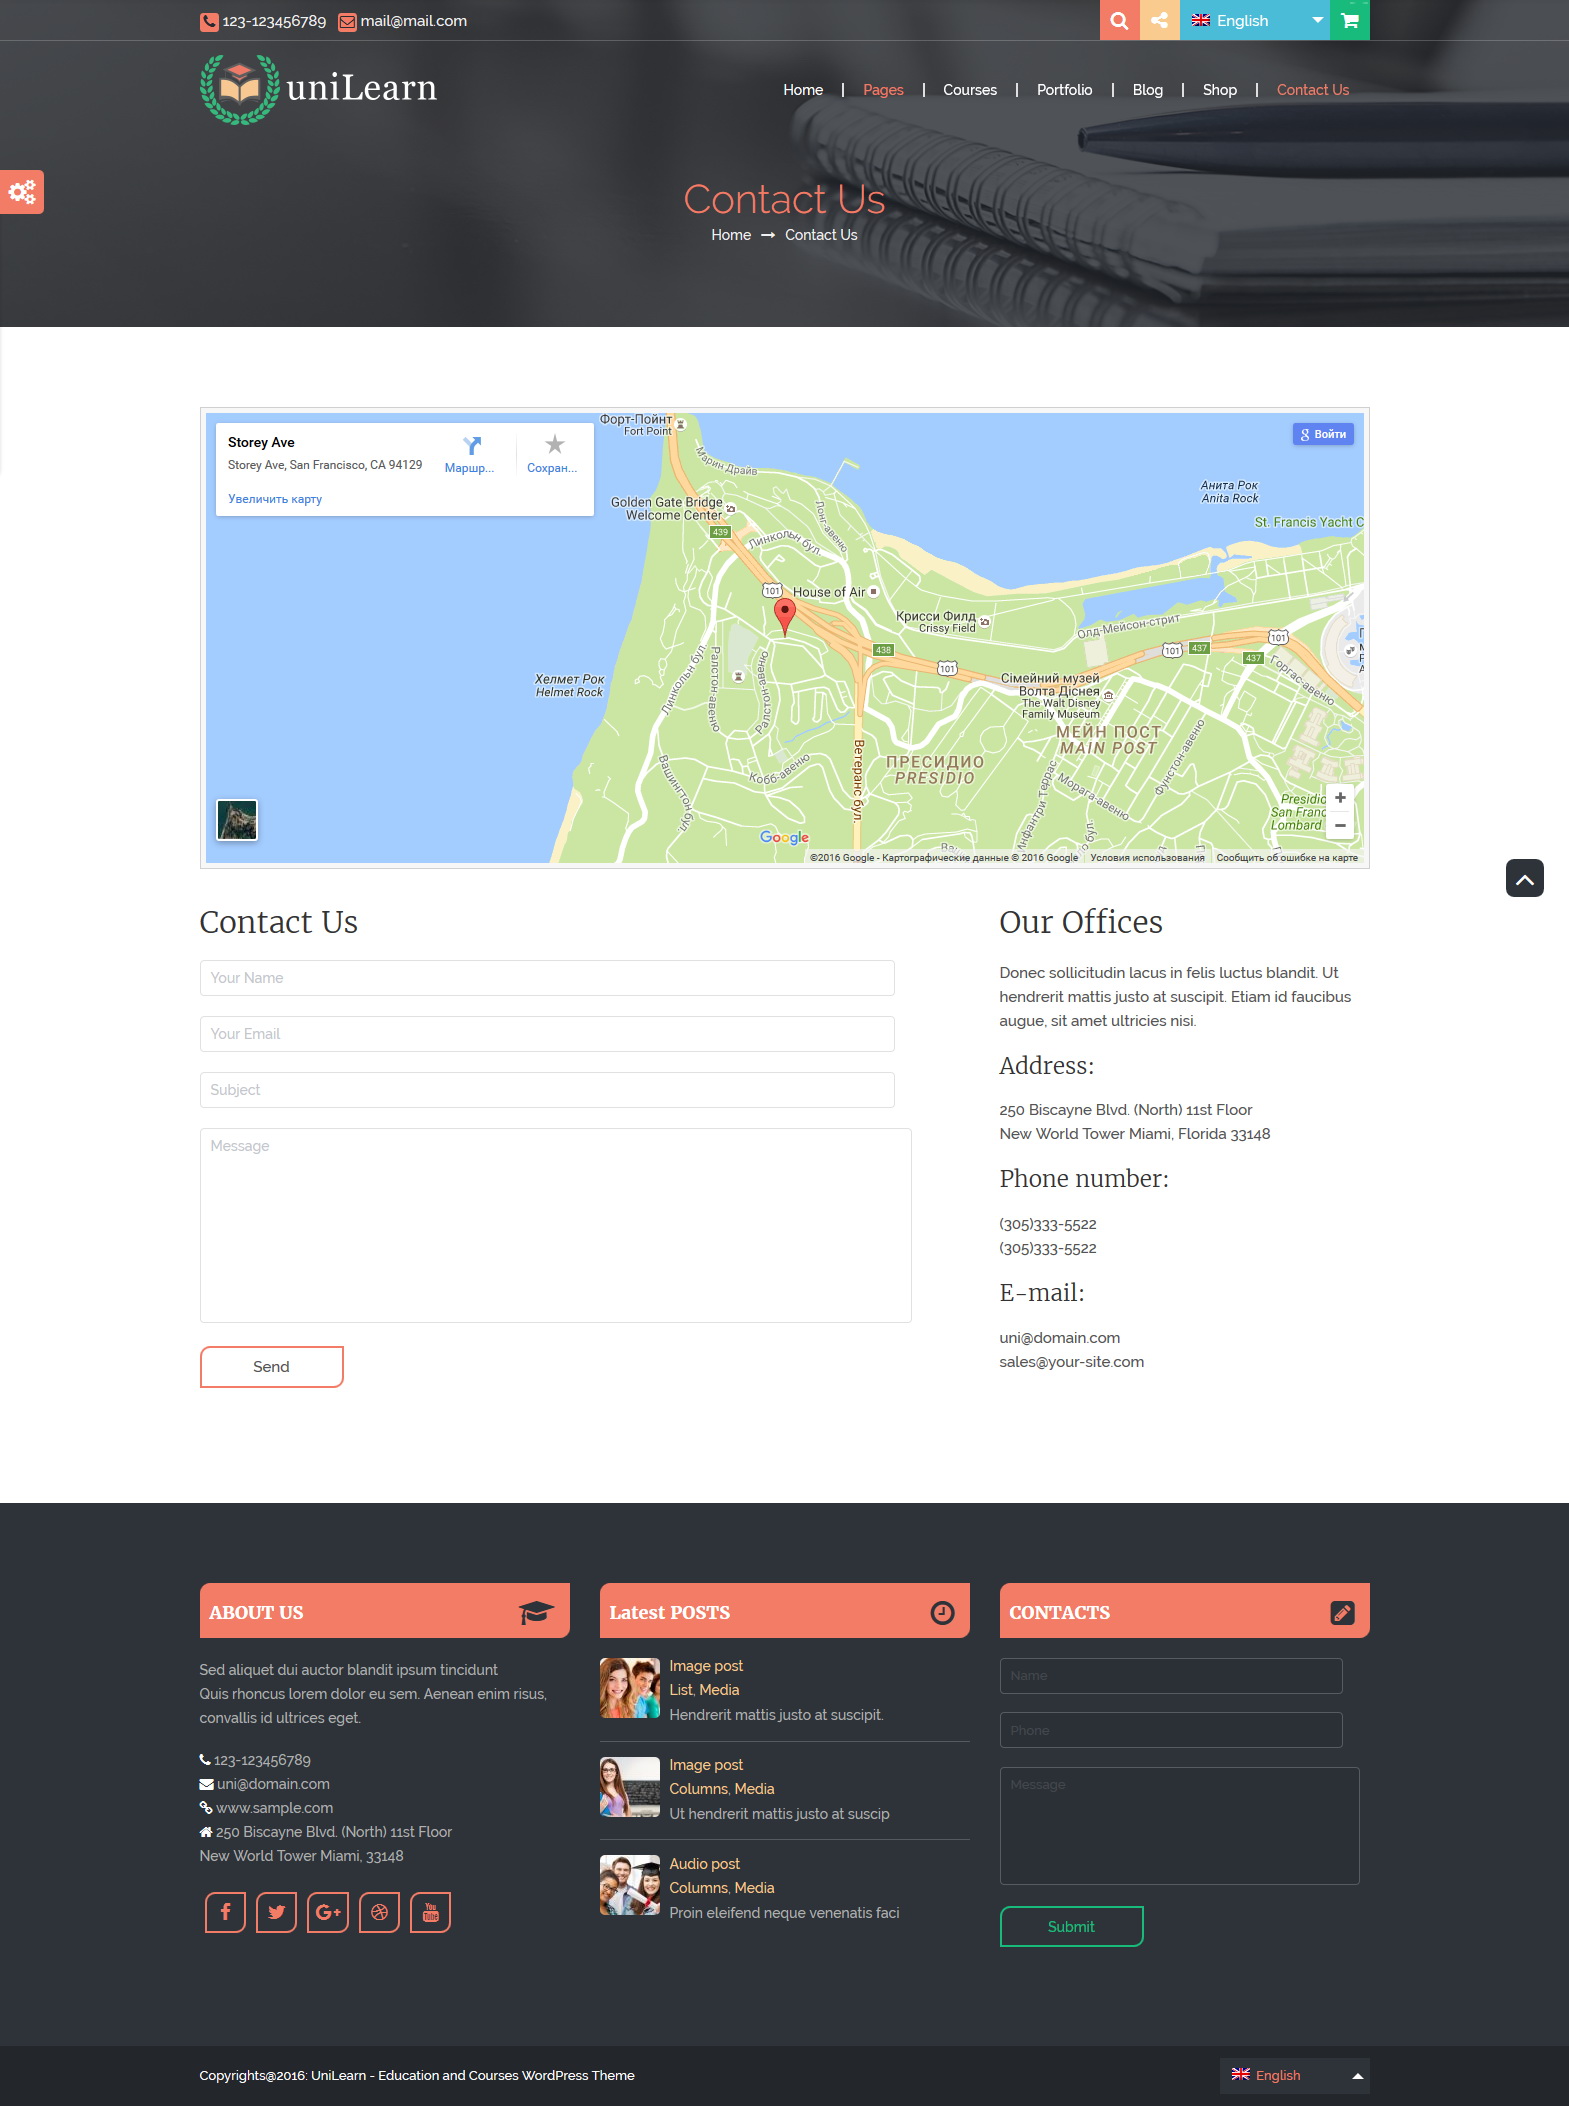The width and height of the screenshot is (1569, 2106).
Task: Click the footer Name input field
Action: 1171,1675
